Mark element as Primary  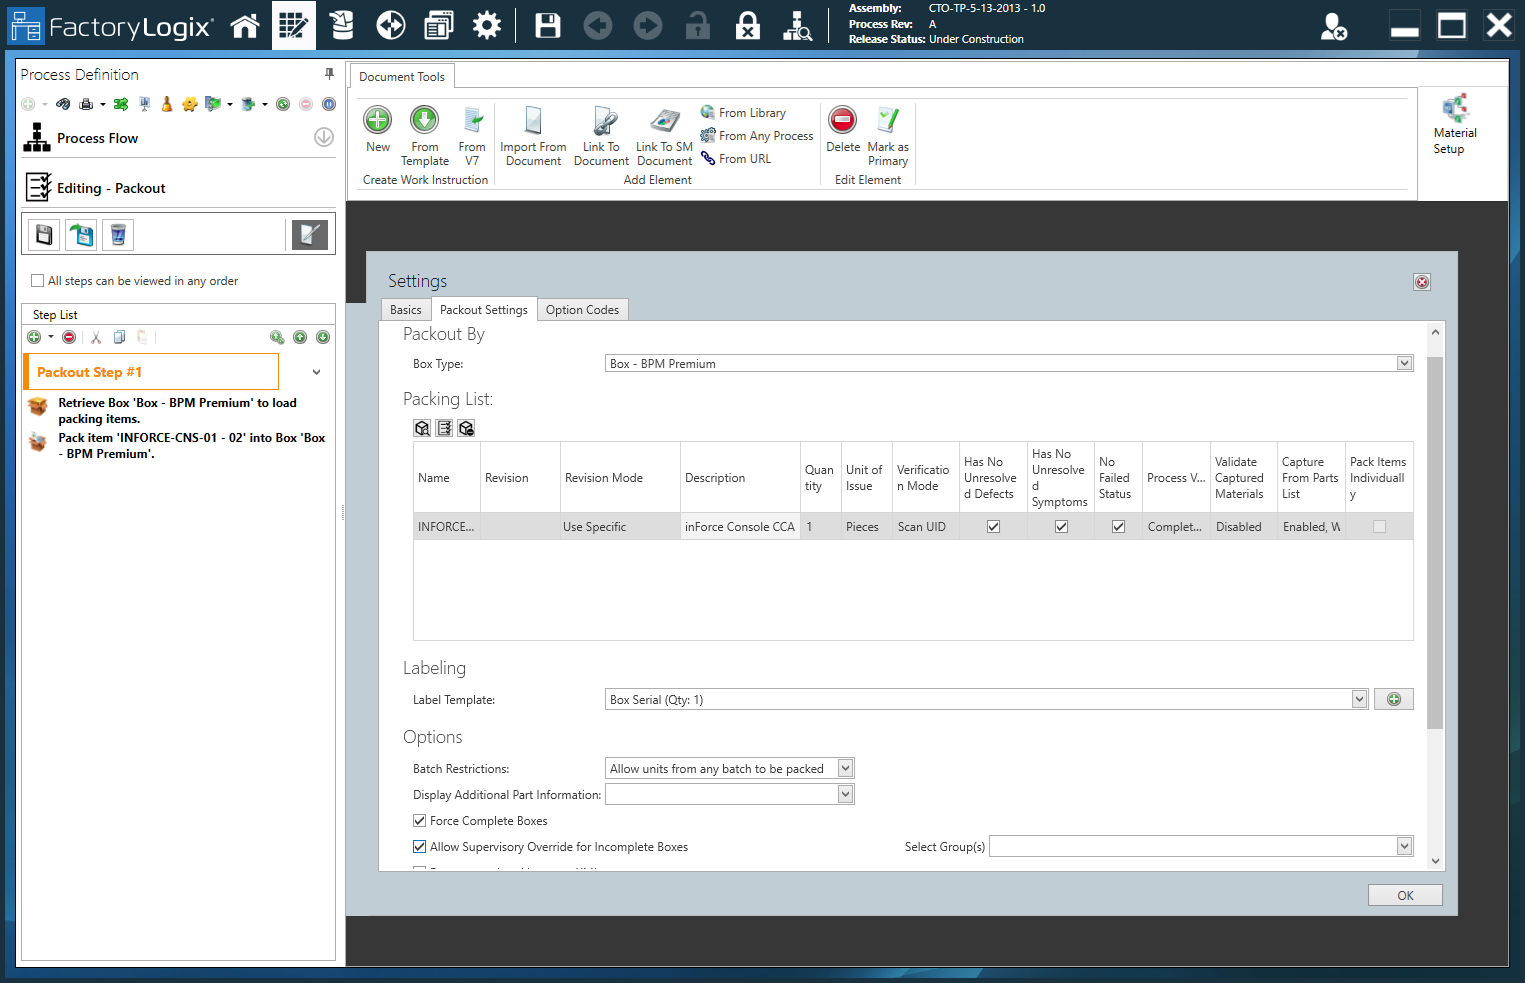tap(888, 132)
